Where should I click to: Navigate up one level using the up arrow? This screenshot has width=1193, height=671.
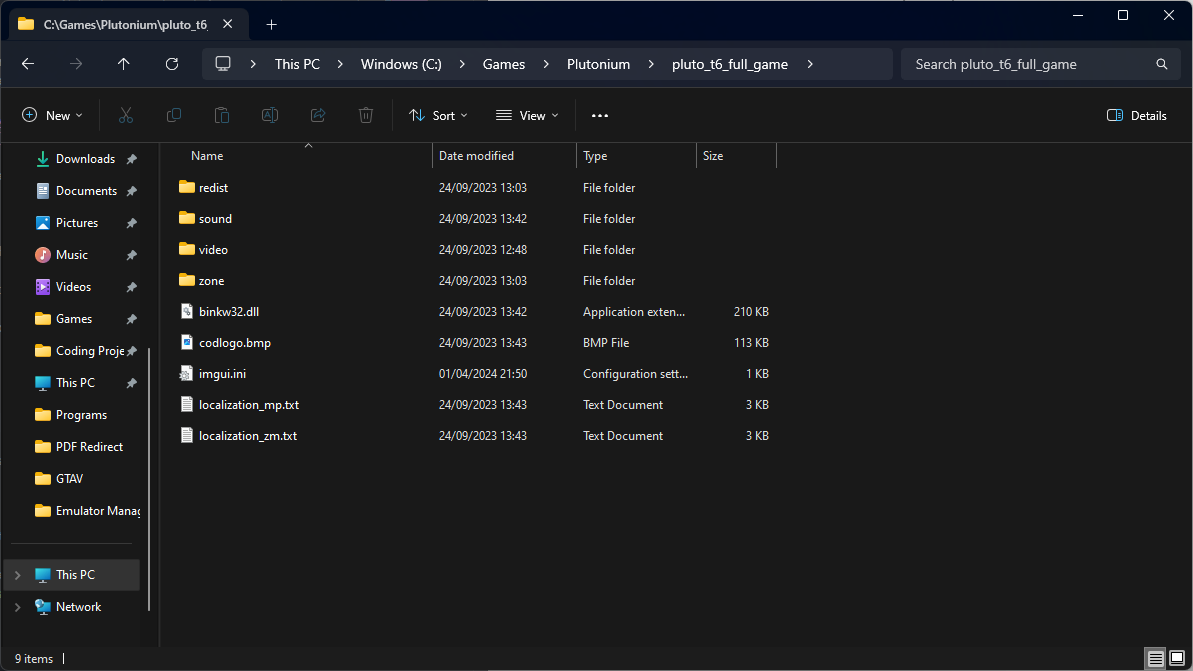click(x=123, y=63)
